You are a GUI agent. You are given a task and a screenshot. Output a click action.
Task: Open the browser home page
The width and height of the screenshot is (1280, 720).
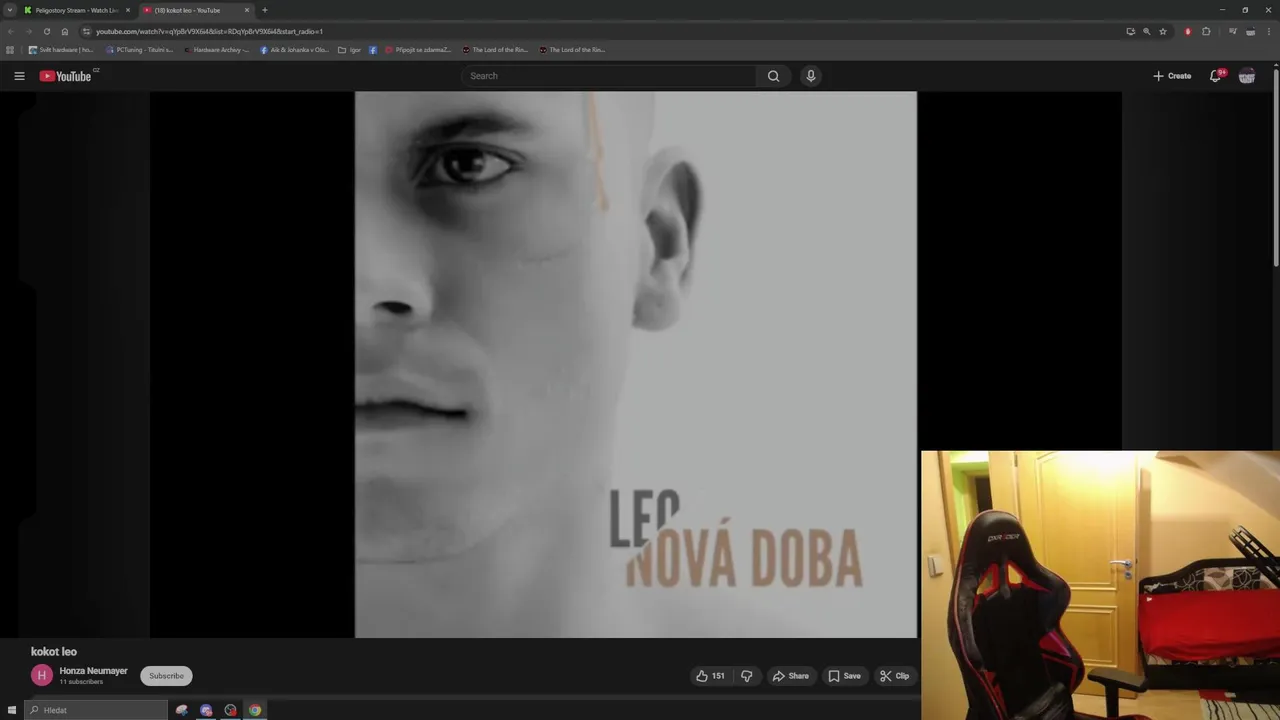coord(65,31)
